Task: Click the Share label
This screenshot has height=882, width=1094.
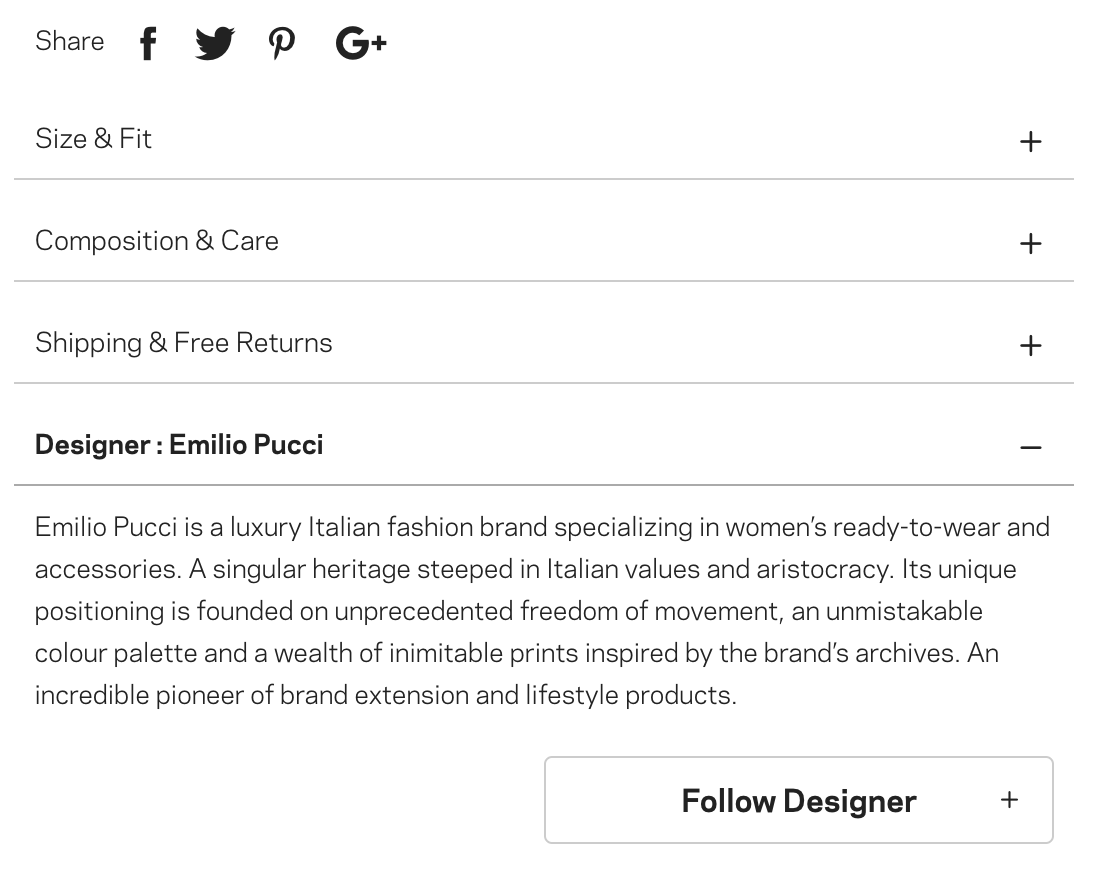Action: point(70,41)
